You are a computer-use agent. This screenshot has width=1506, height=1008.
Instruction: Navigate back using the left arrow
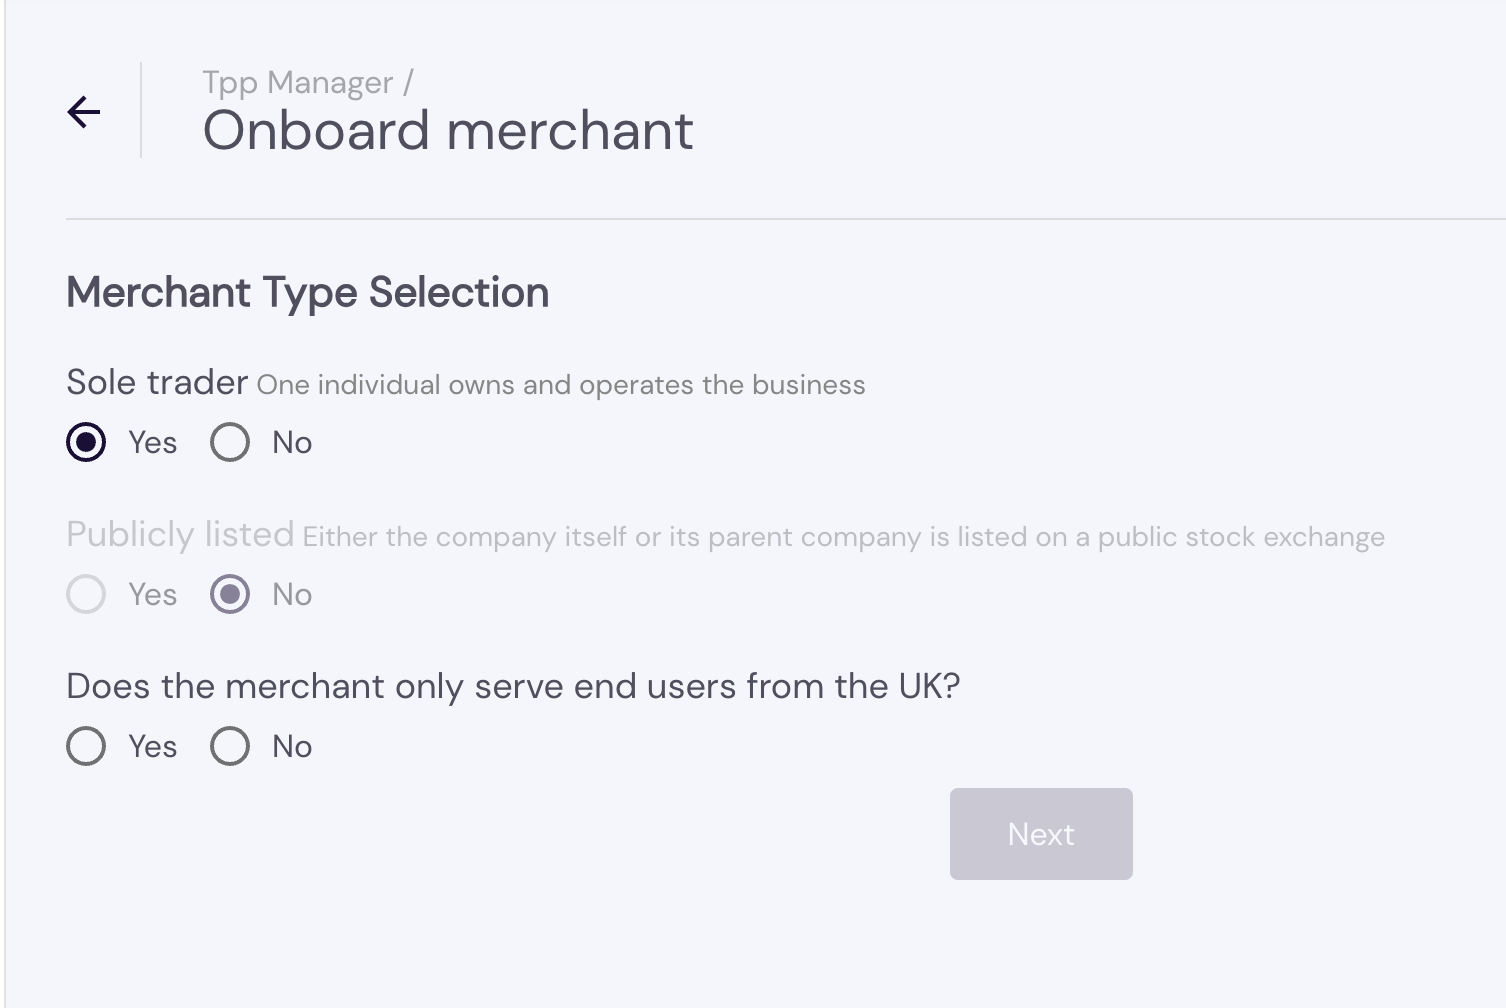click(x=84, y=112)
